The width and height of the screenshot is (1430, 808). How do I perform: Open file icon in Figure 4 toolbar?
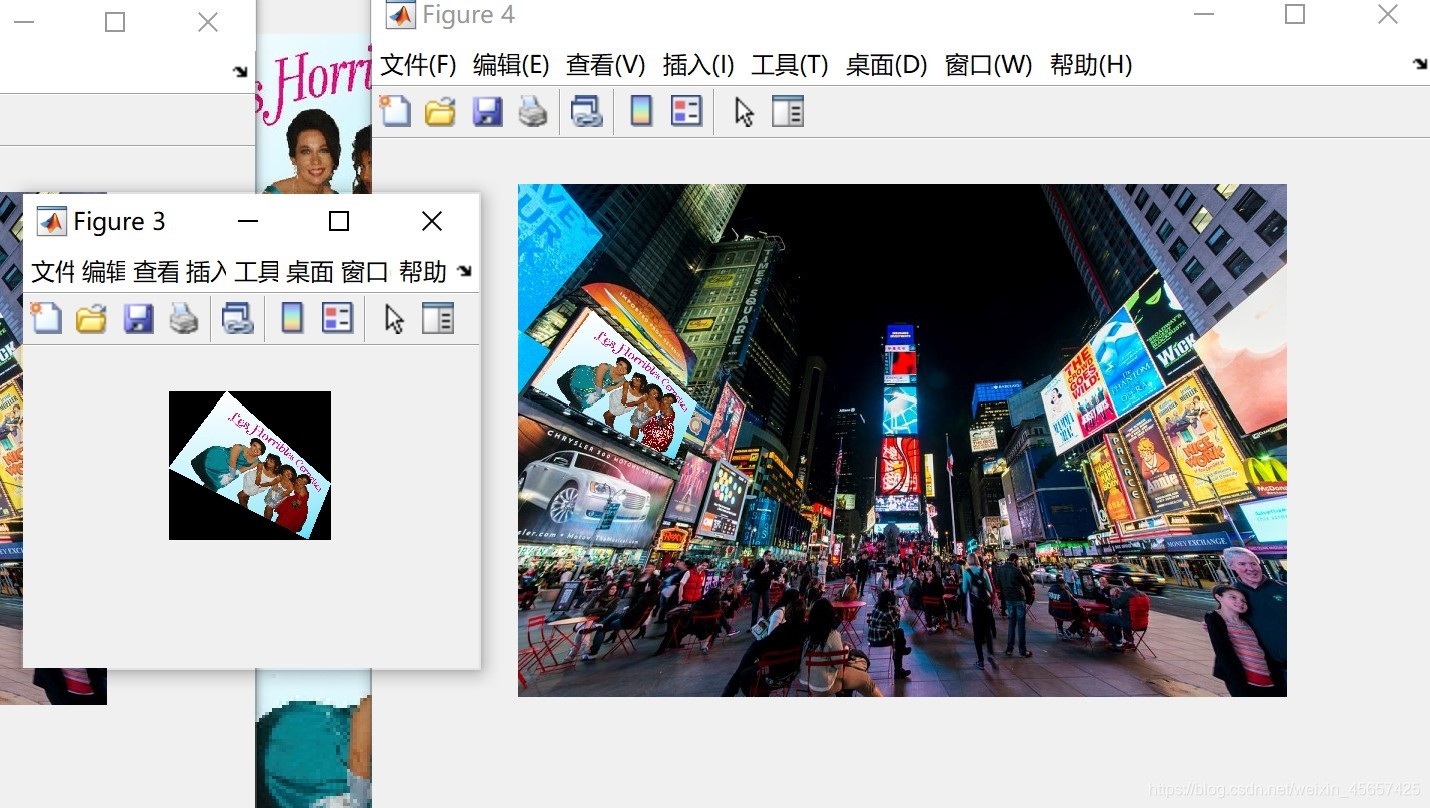pos(441,111)
